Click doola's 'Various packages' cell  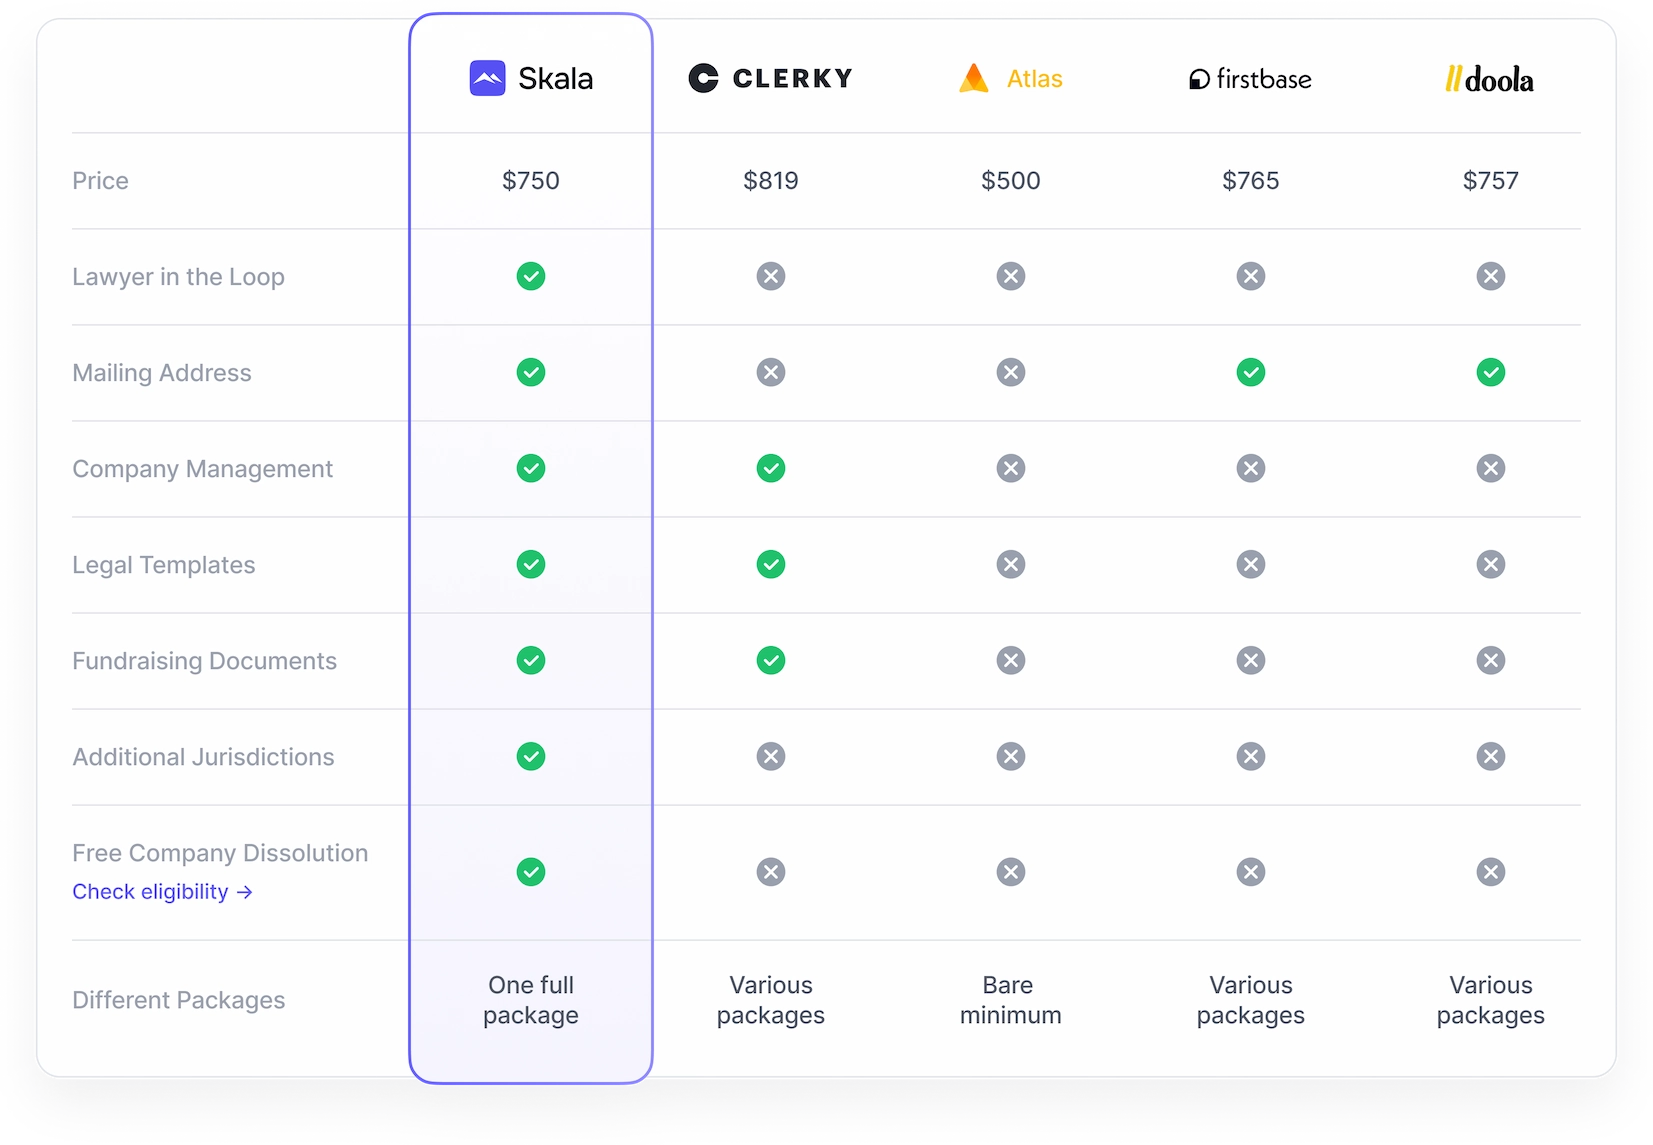coord(1491,1000)
